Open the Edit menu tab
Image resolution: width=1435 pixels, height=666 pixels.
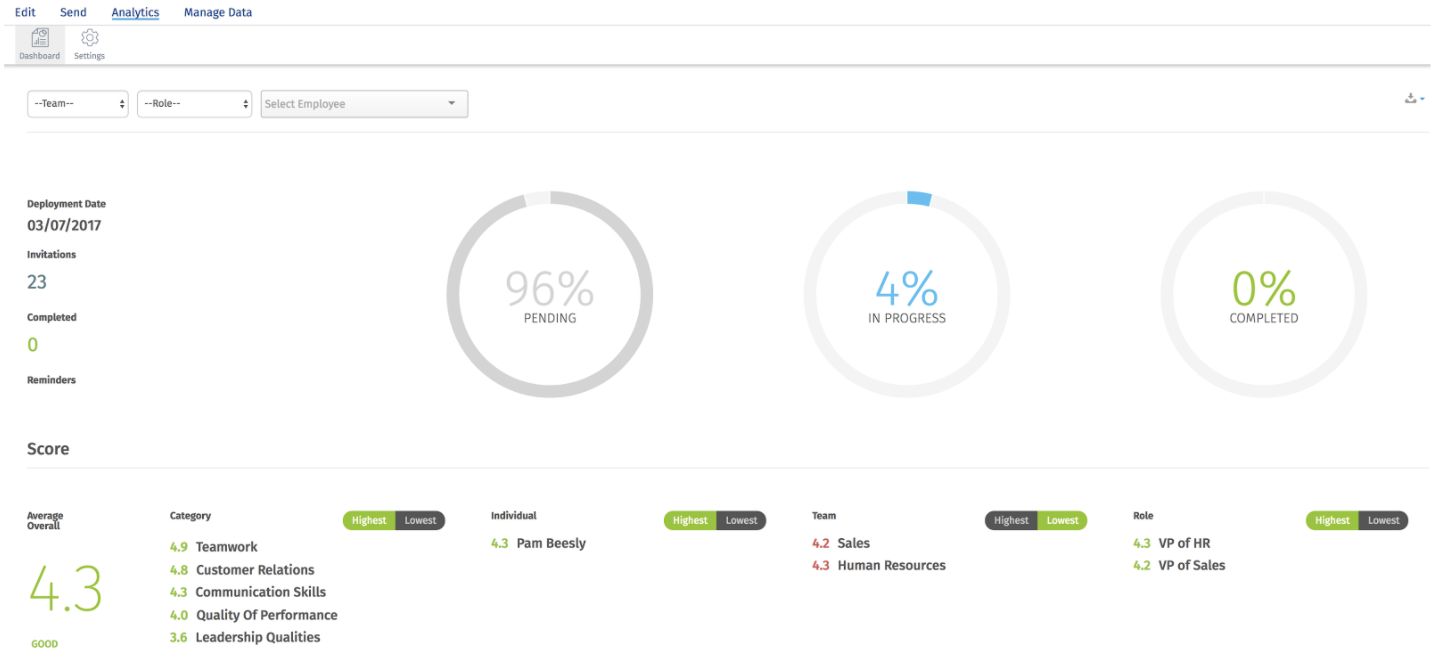click(25, 13)
